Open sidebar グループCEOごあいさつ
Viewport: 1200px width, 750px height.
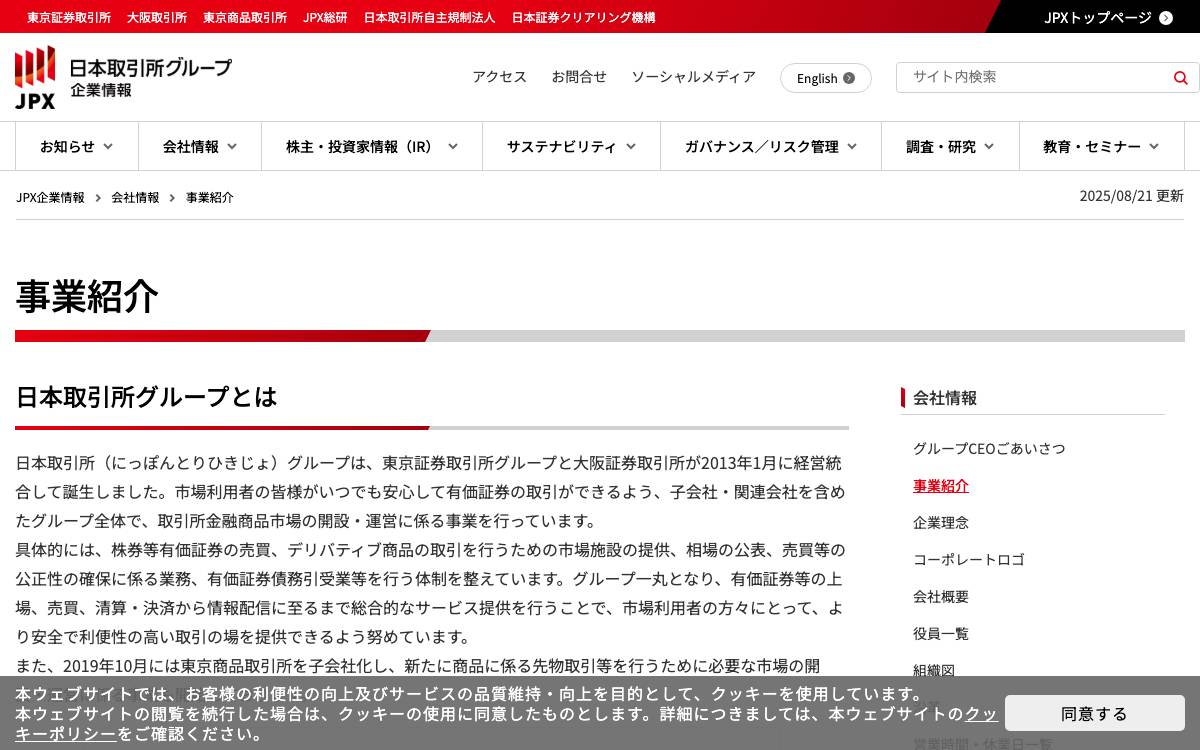989,449
